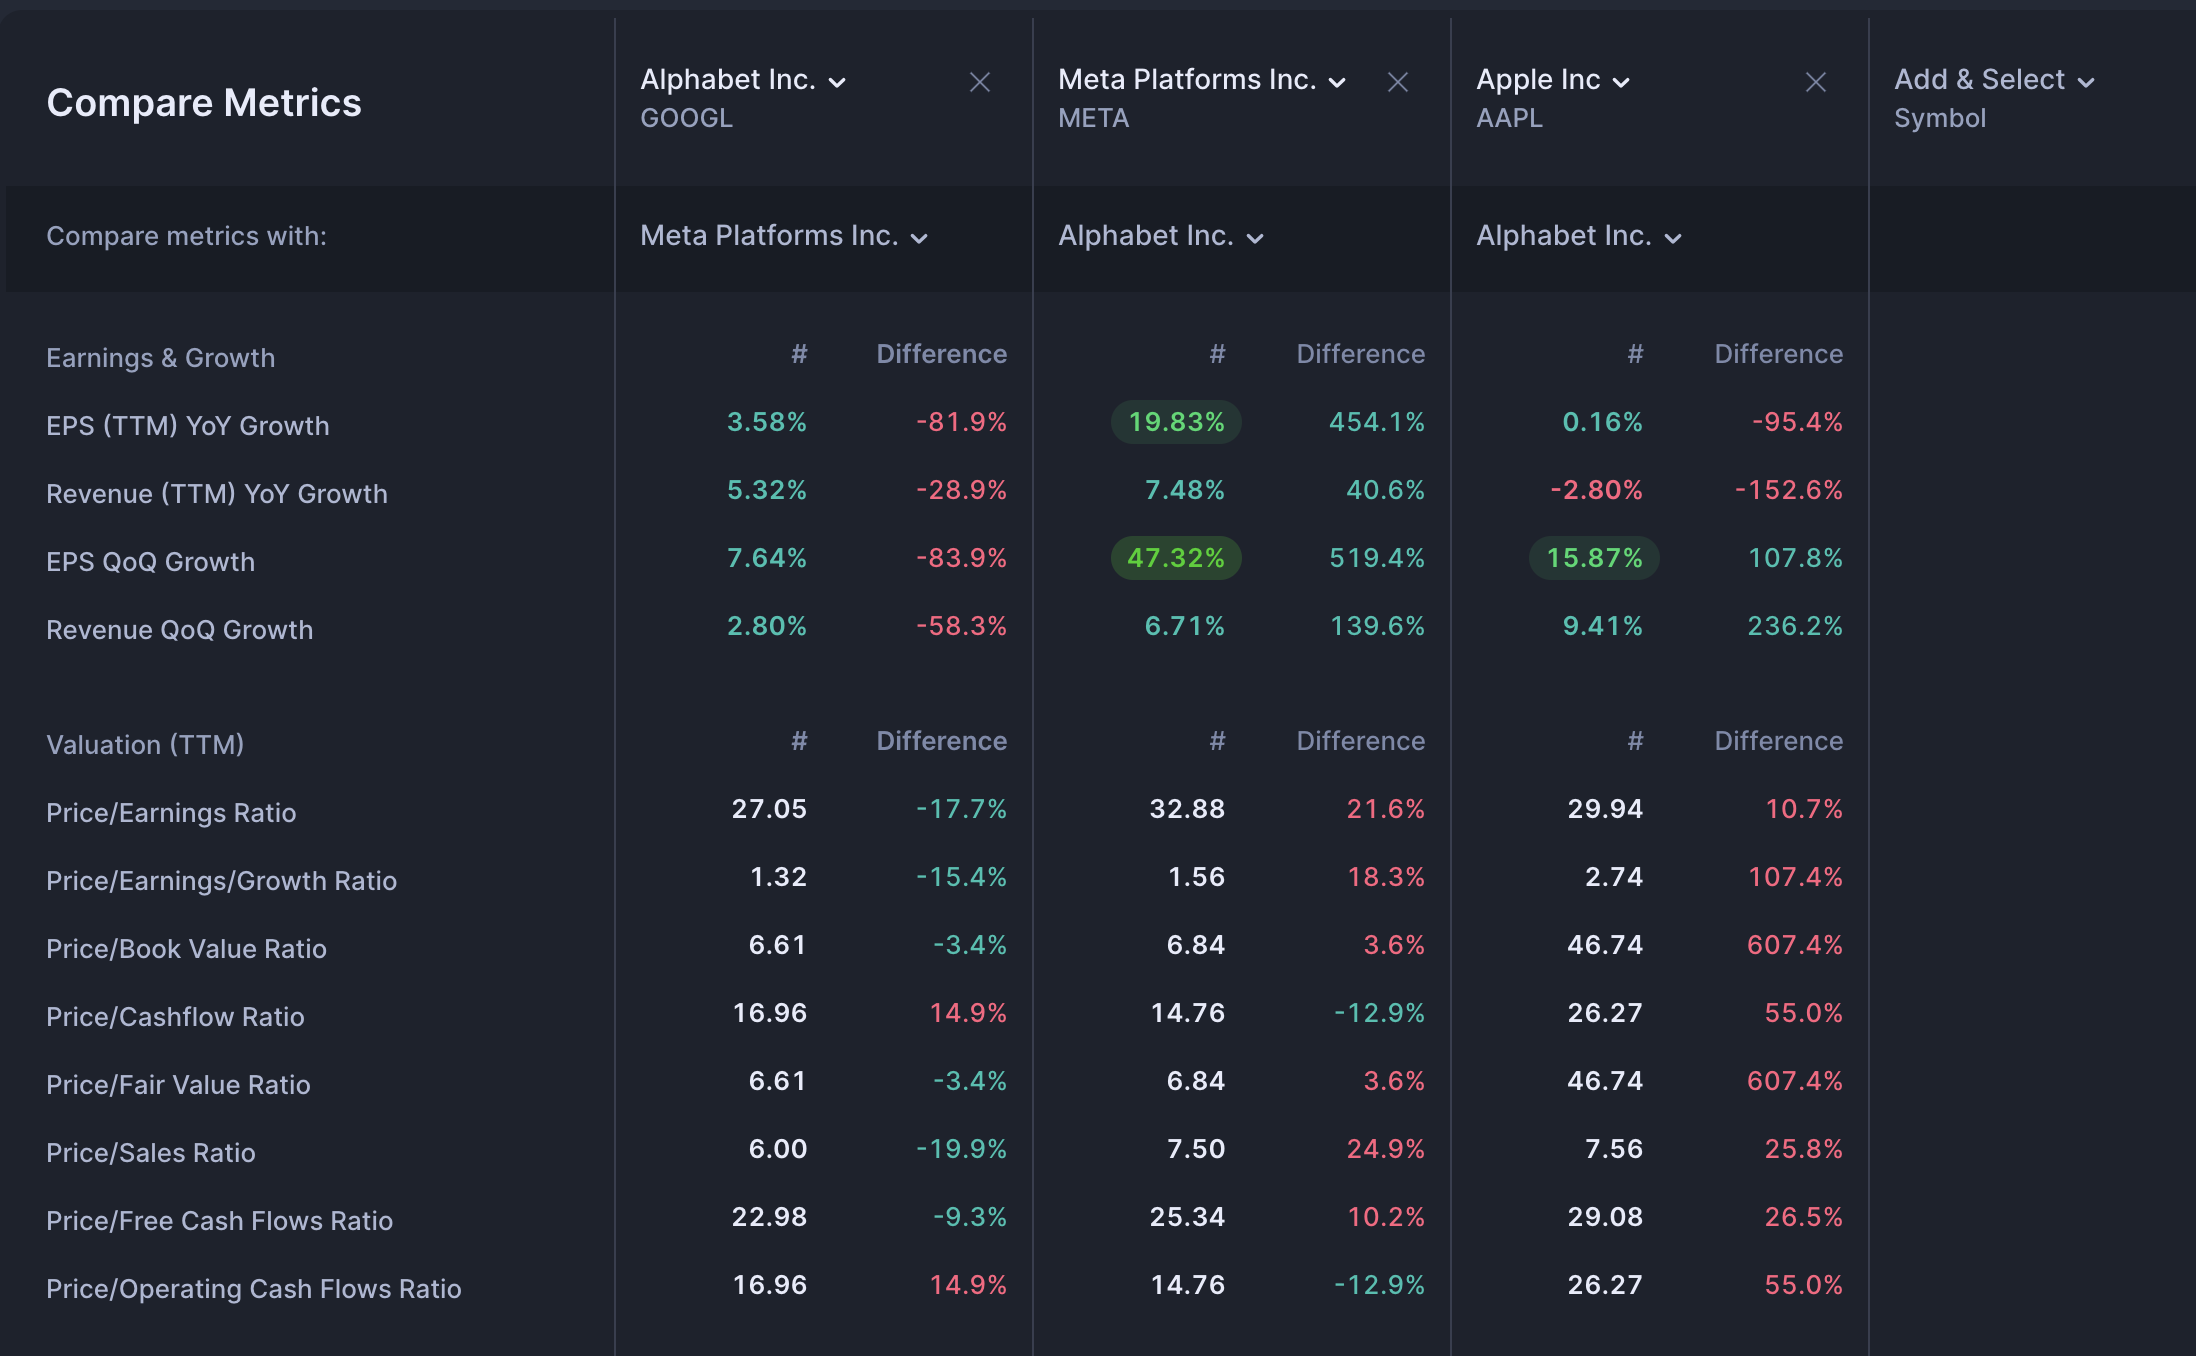Select the Price/Earnings Ratio row label
The width and height of the screenshot is (2196, 1356).
point(171,813)
